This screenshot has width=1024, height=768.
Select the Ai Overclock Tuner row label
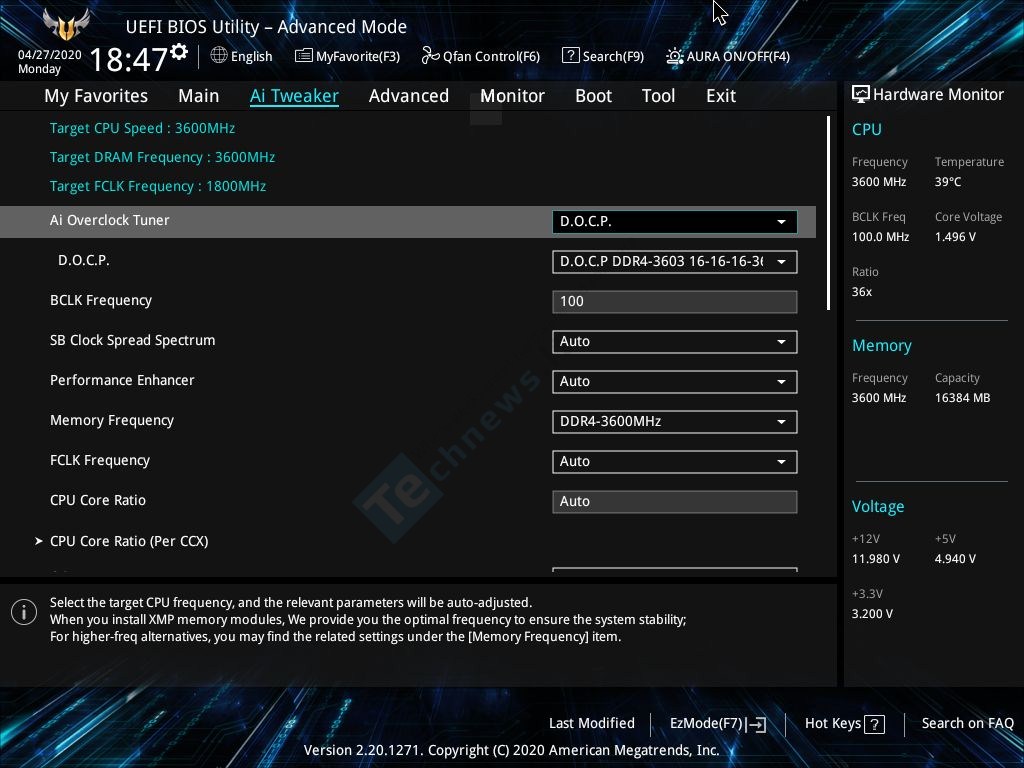pos(110,221)
